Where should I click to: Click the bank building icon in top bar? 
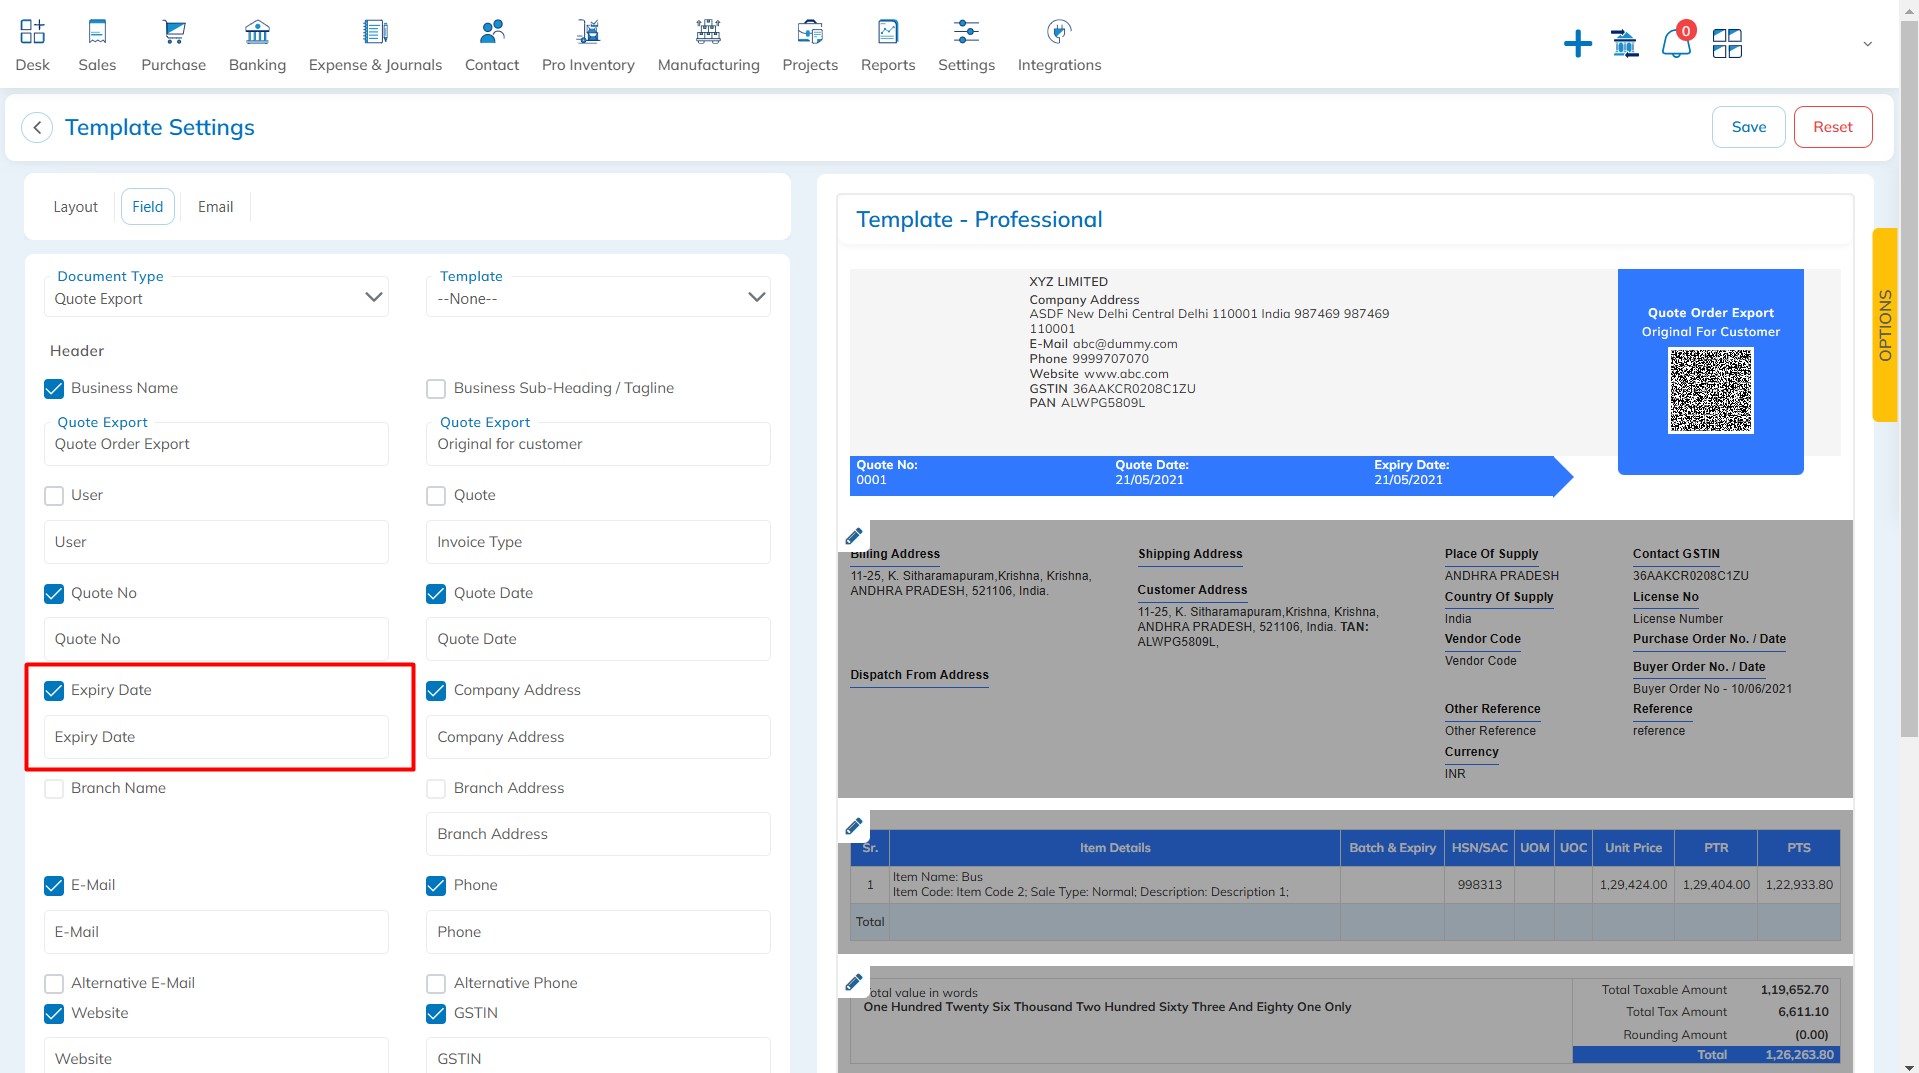[x=1625, y=43]
